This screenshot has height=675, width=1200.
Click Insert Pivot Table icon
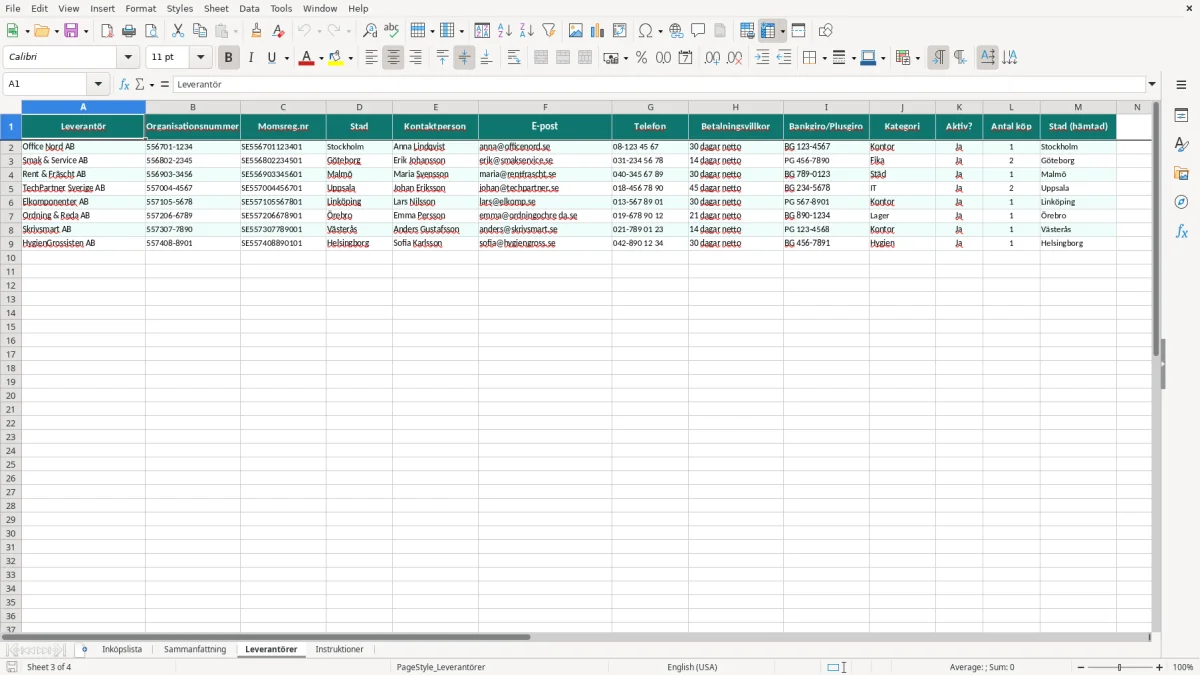619,31
